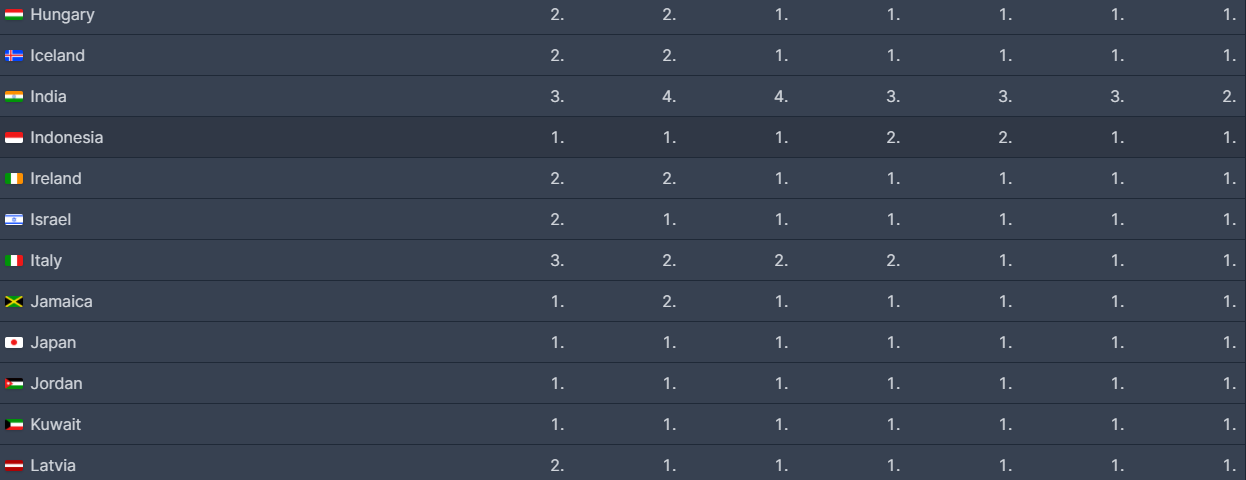Click Jamaica's second column rank value 2.
This screenshot has height=480, width=1246.
point(669,302)
